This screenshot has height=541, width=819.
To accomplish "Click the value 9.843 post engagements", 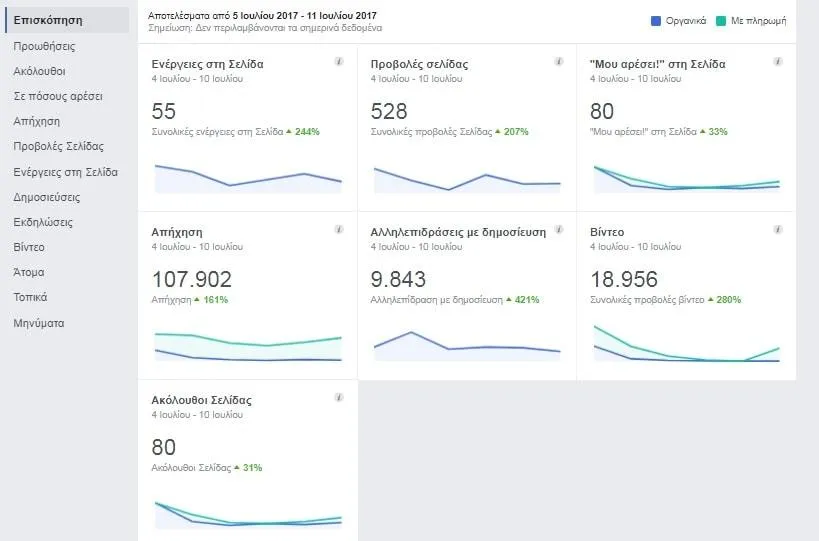I will [x=398, y=279].
